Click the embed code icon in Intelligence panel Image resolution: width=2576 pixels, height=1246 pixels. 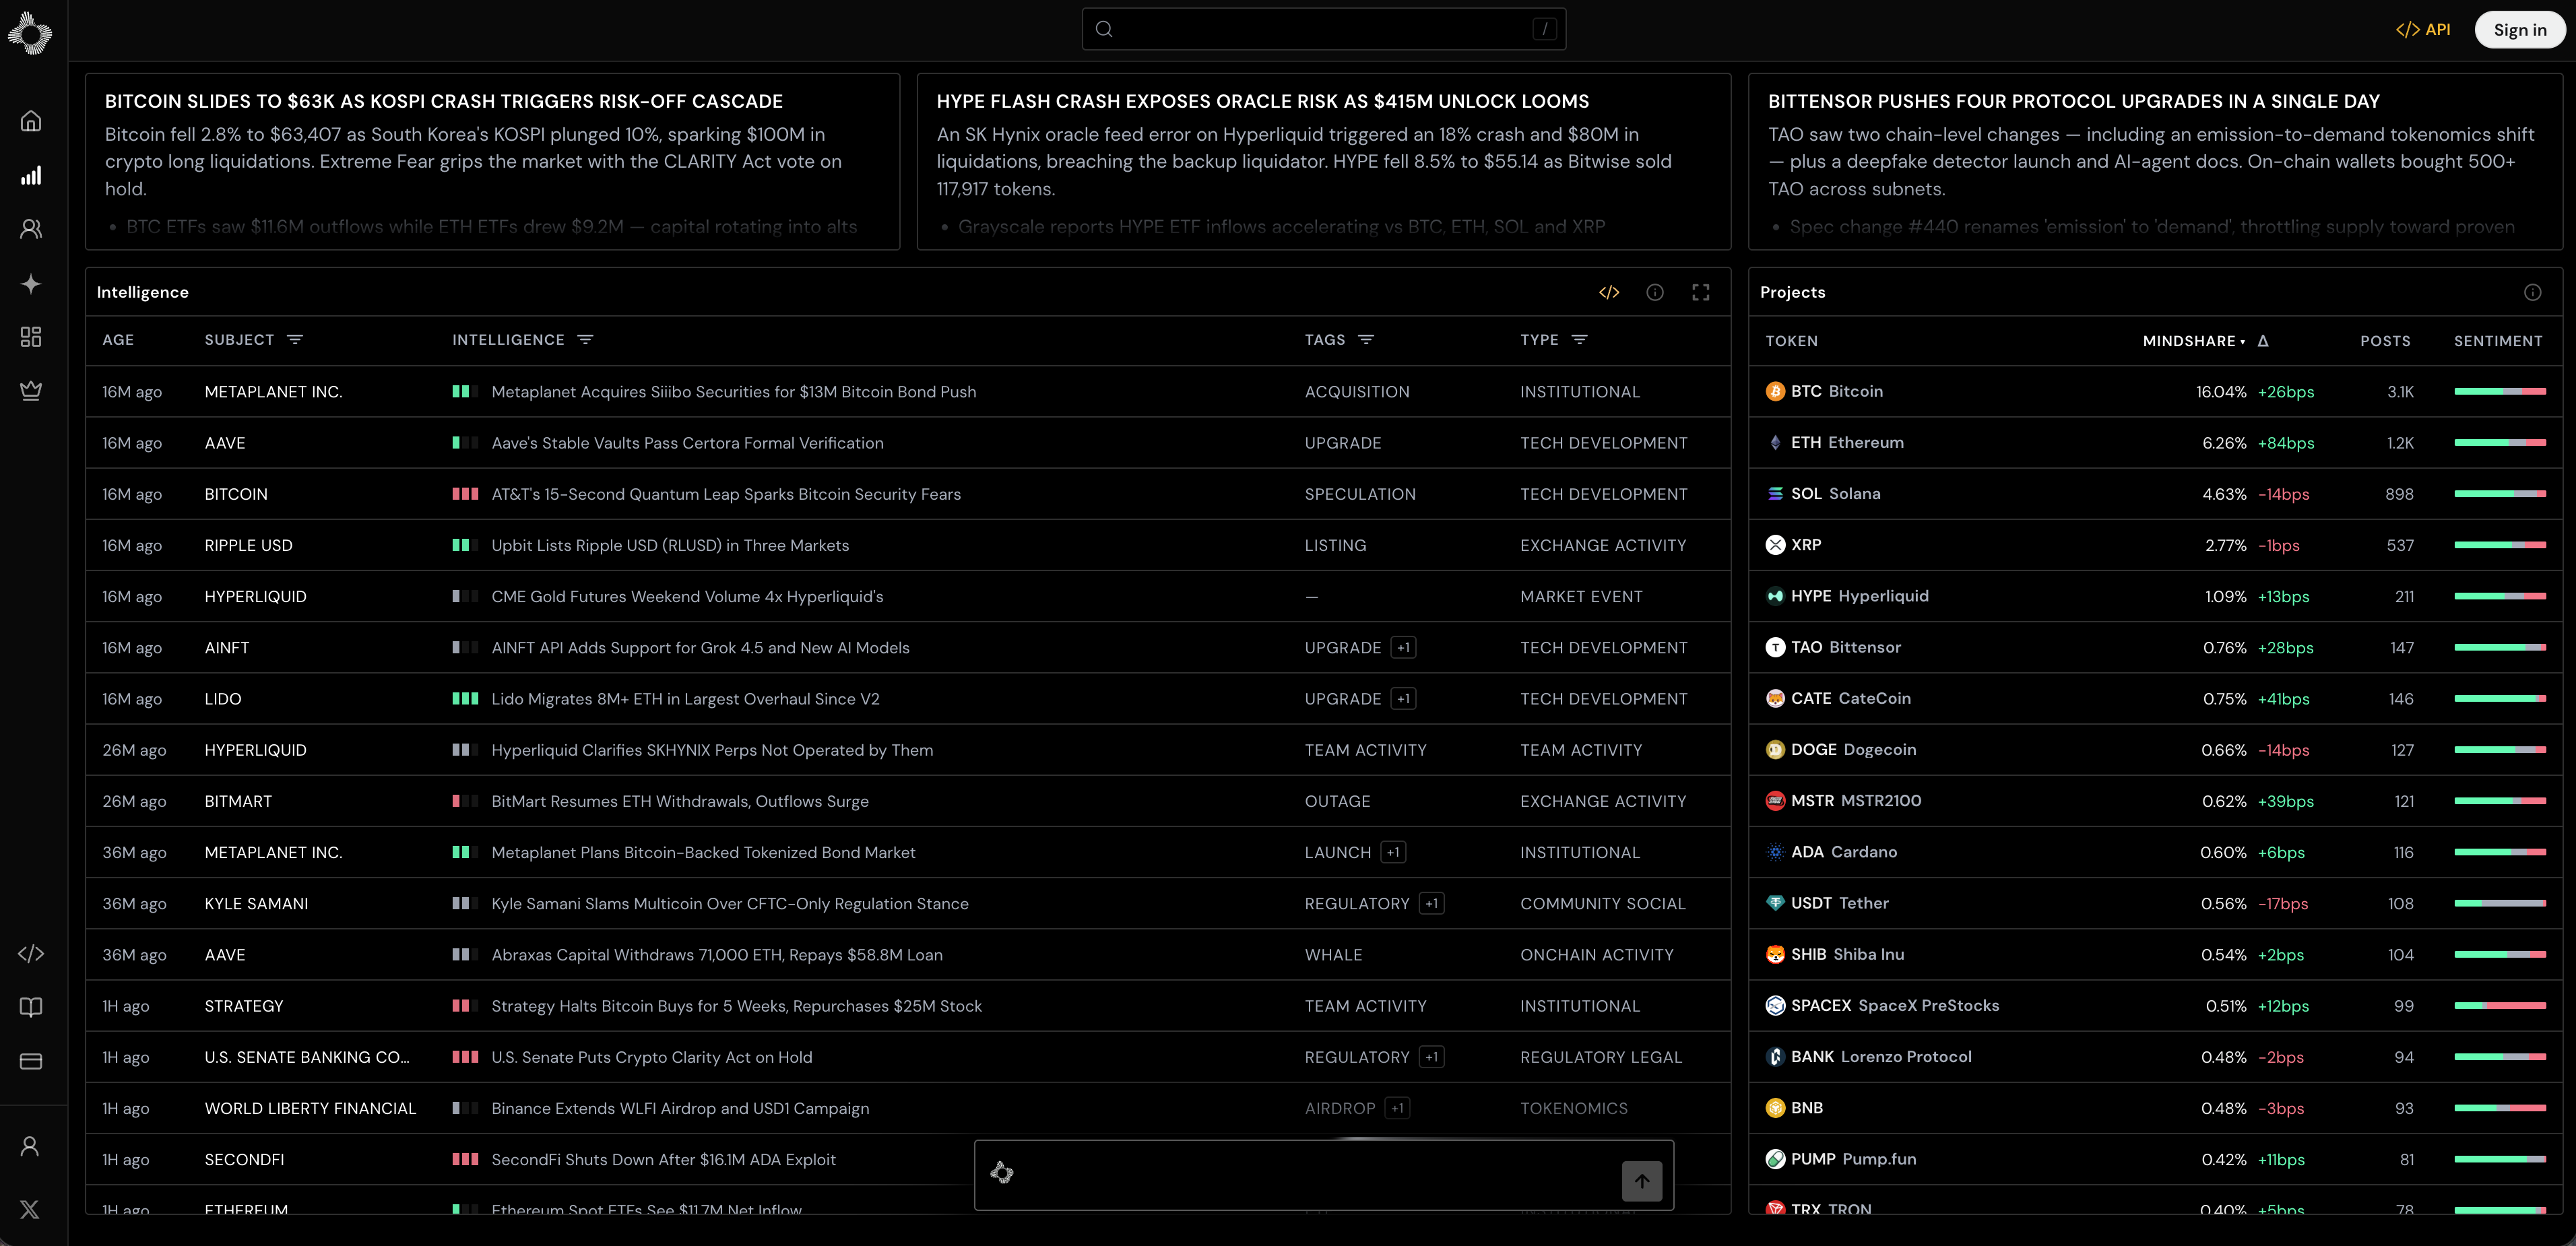tap(1609, 292)
